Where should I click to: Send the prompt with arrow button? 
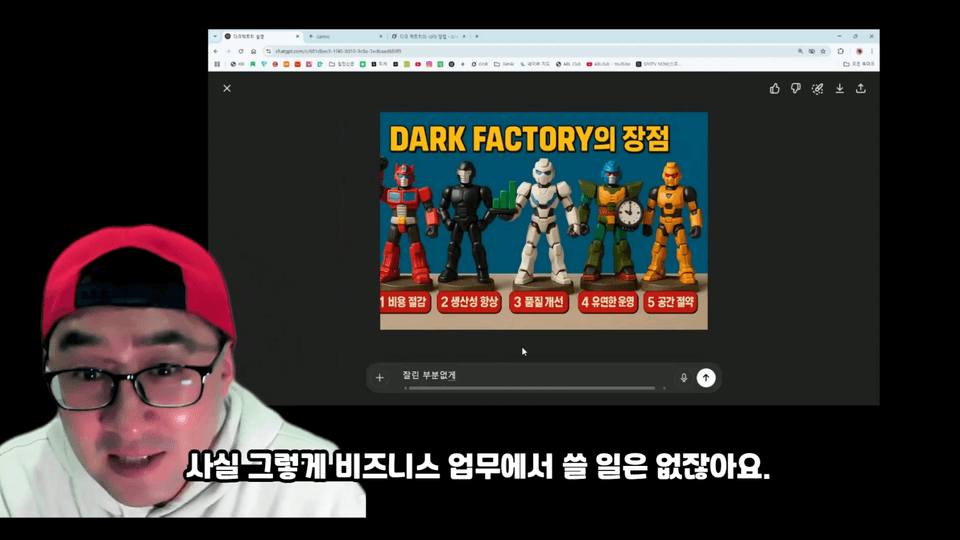click(706, 378)
